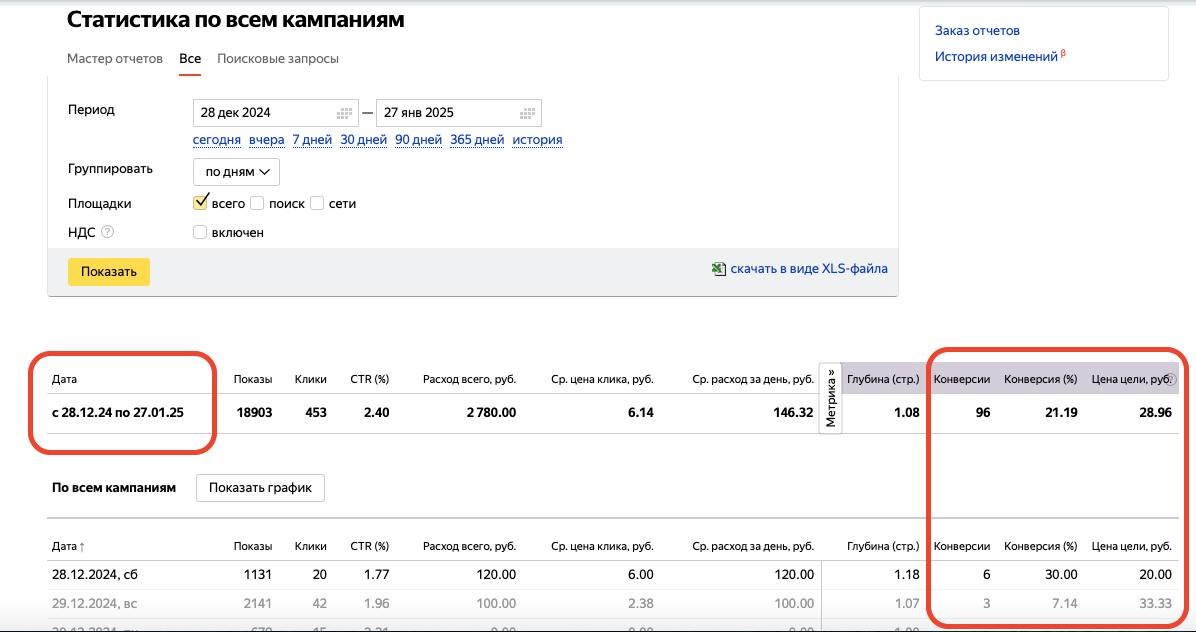
Task: Expand the vertical 'Метрика »' panel toggle
Action: [x=829, y=397]
